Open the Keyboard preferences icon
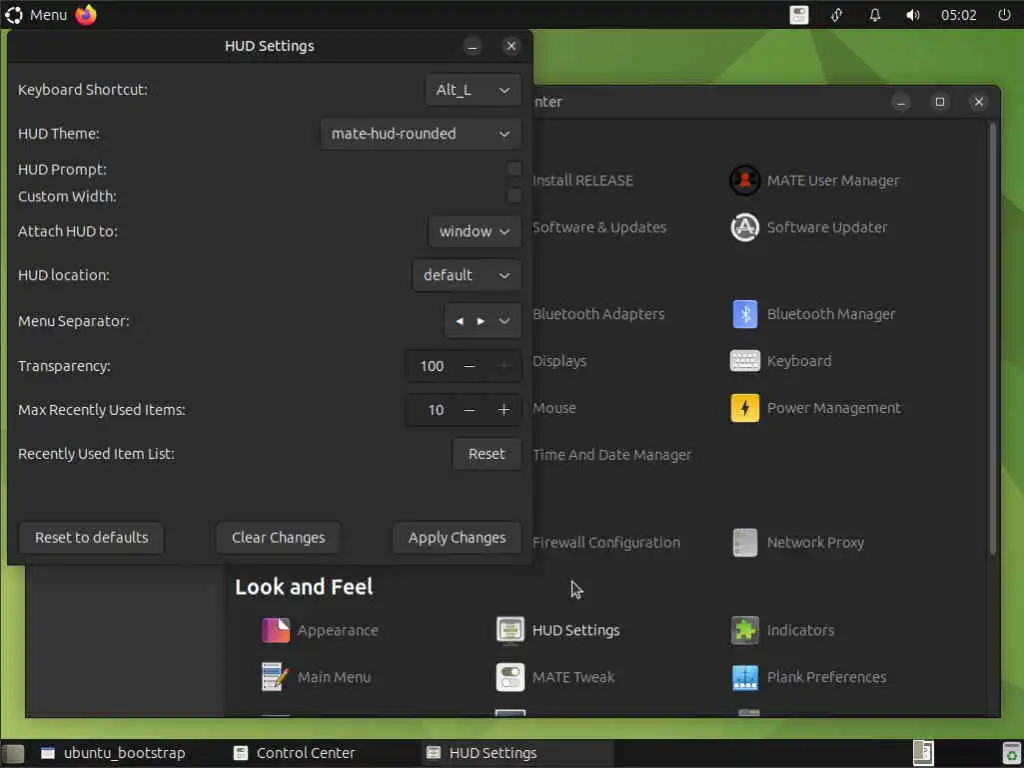This screenshot has height=768, width=1024. point(744,361)
